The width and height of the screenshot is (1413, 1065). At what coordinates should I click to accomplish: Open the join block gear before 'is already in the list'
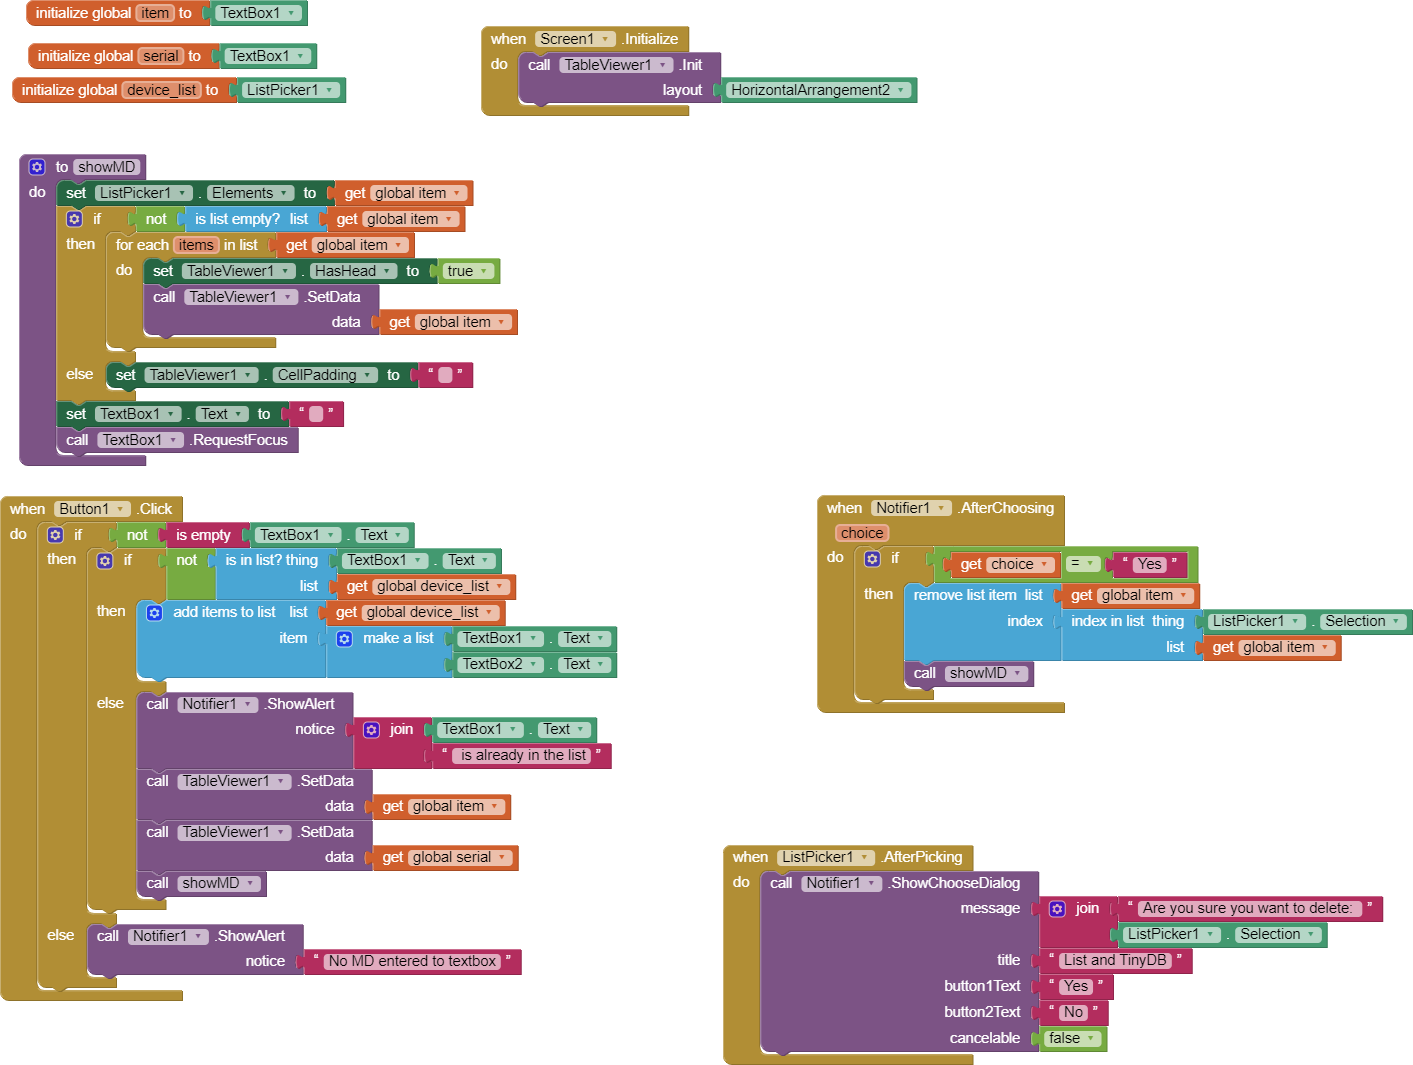pos(372,729)
